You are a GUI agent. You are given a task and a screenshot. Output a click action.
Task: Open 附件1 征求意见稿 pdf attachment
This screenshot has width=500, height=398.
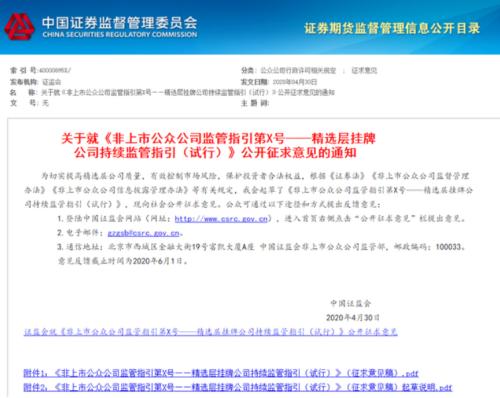[x=221, y=373]
